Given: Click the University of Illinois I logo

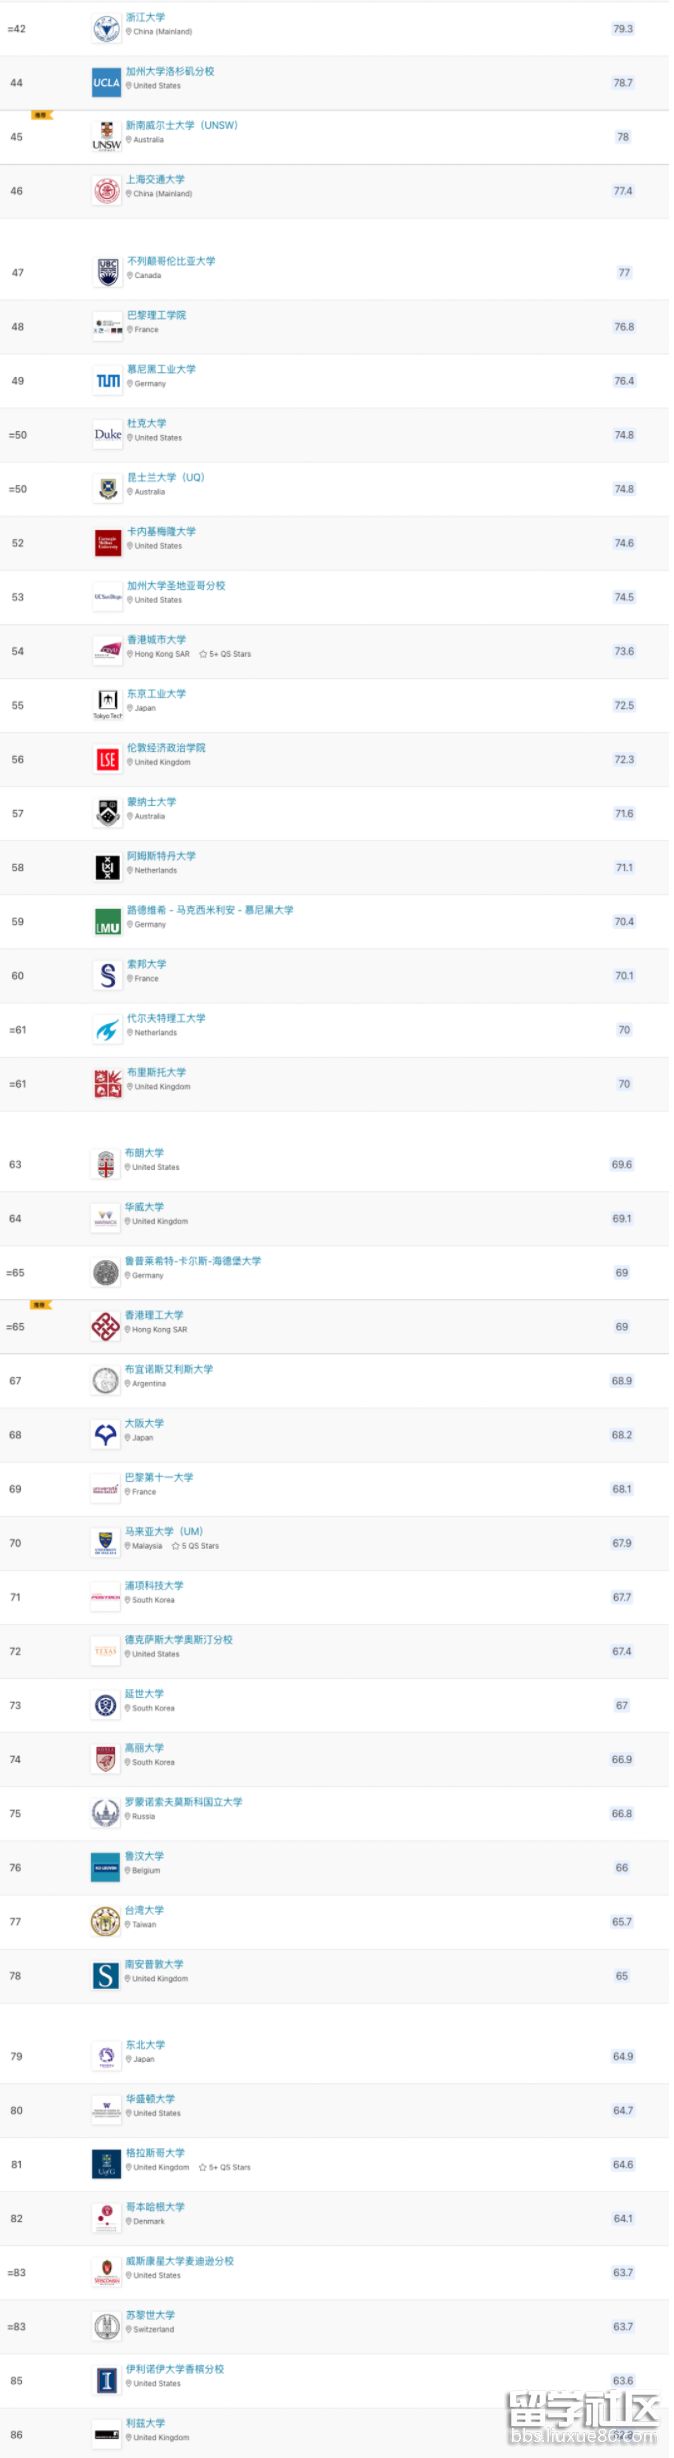Looking at the screenshot, I should pyautogui.click(x=106, y=2381).
